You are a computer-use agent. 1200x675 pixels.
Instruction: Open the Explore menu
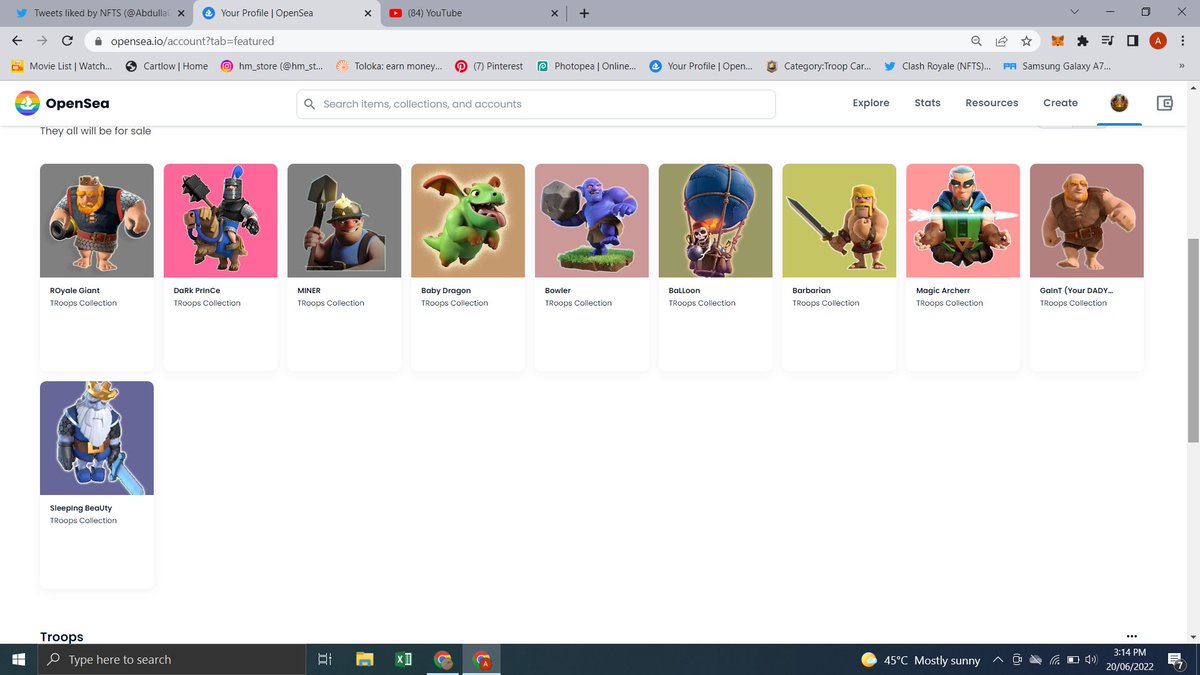point(871,103)
